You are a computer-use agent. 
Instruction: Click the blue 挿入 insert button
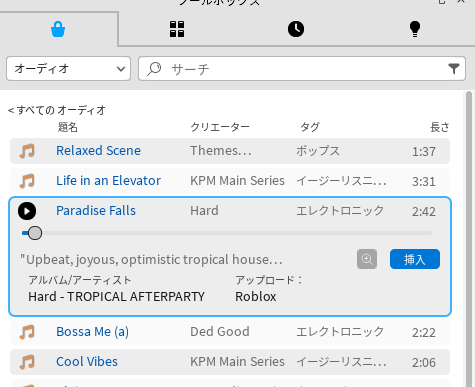coord(415,259)
